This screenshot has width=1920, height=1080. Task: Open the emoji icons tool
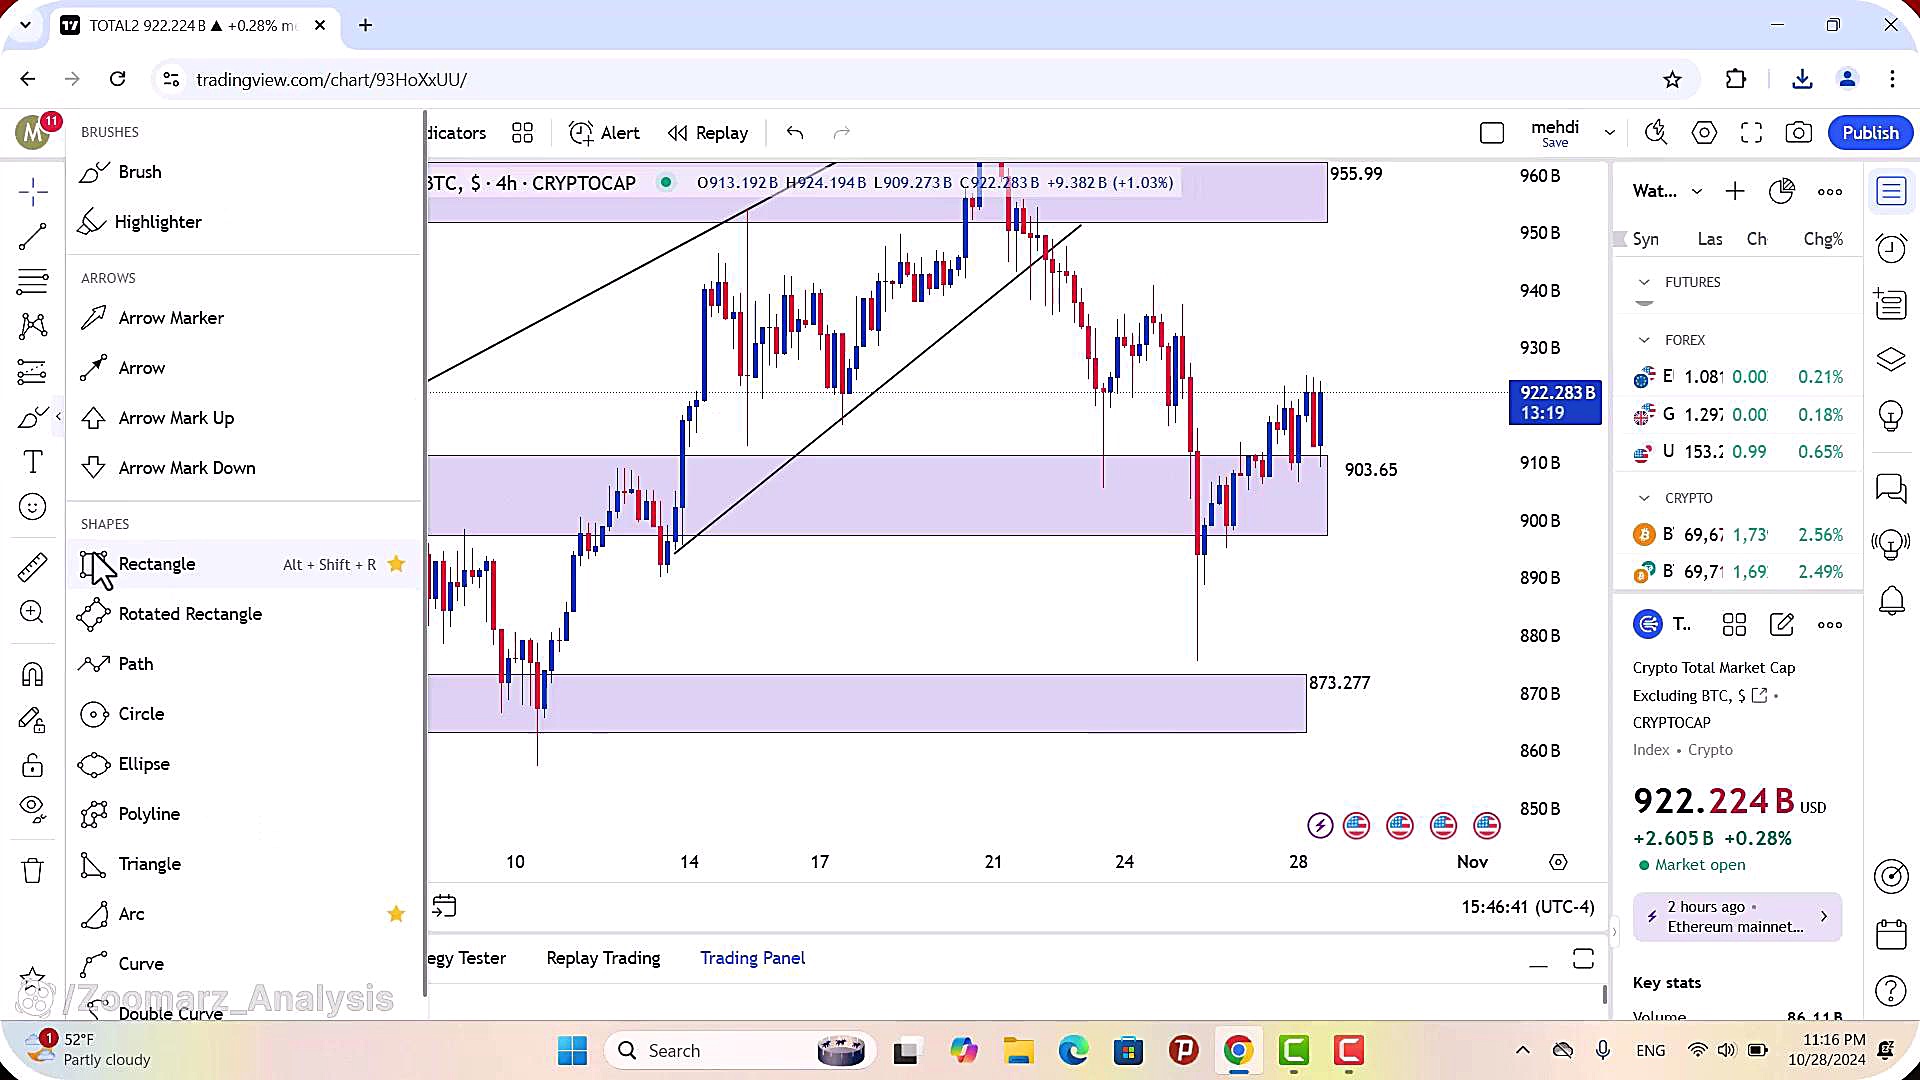(x=33, y=507)
